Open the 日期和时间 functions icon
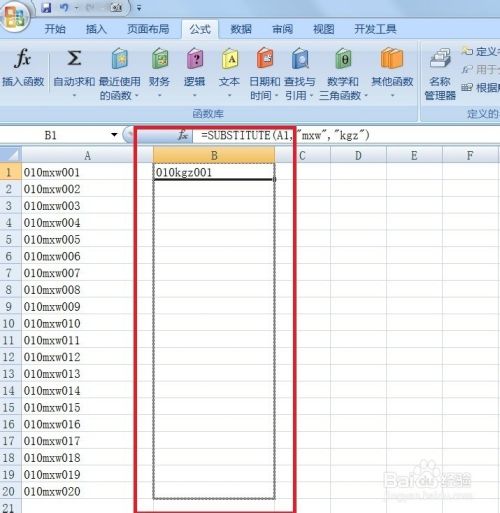This screenshot has height=513, width=500. click(x=265, y=58)
